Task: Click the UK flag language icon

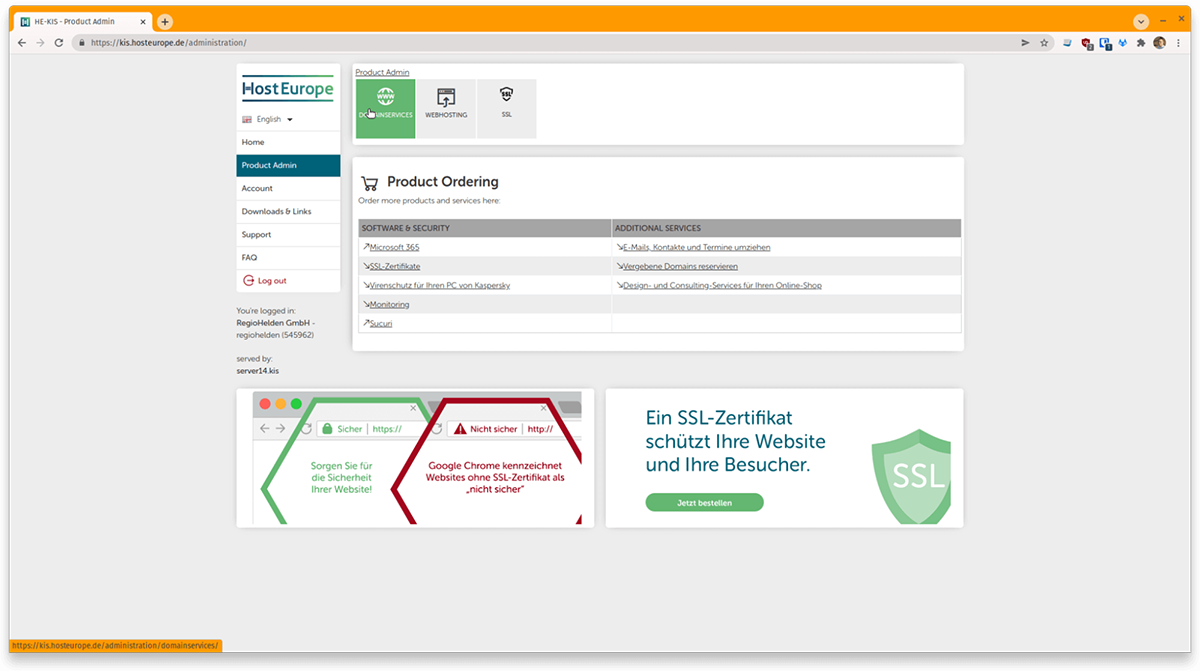Action: tap(247, 119)
